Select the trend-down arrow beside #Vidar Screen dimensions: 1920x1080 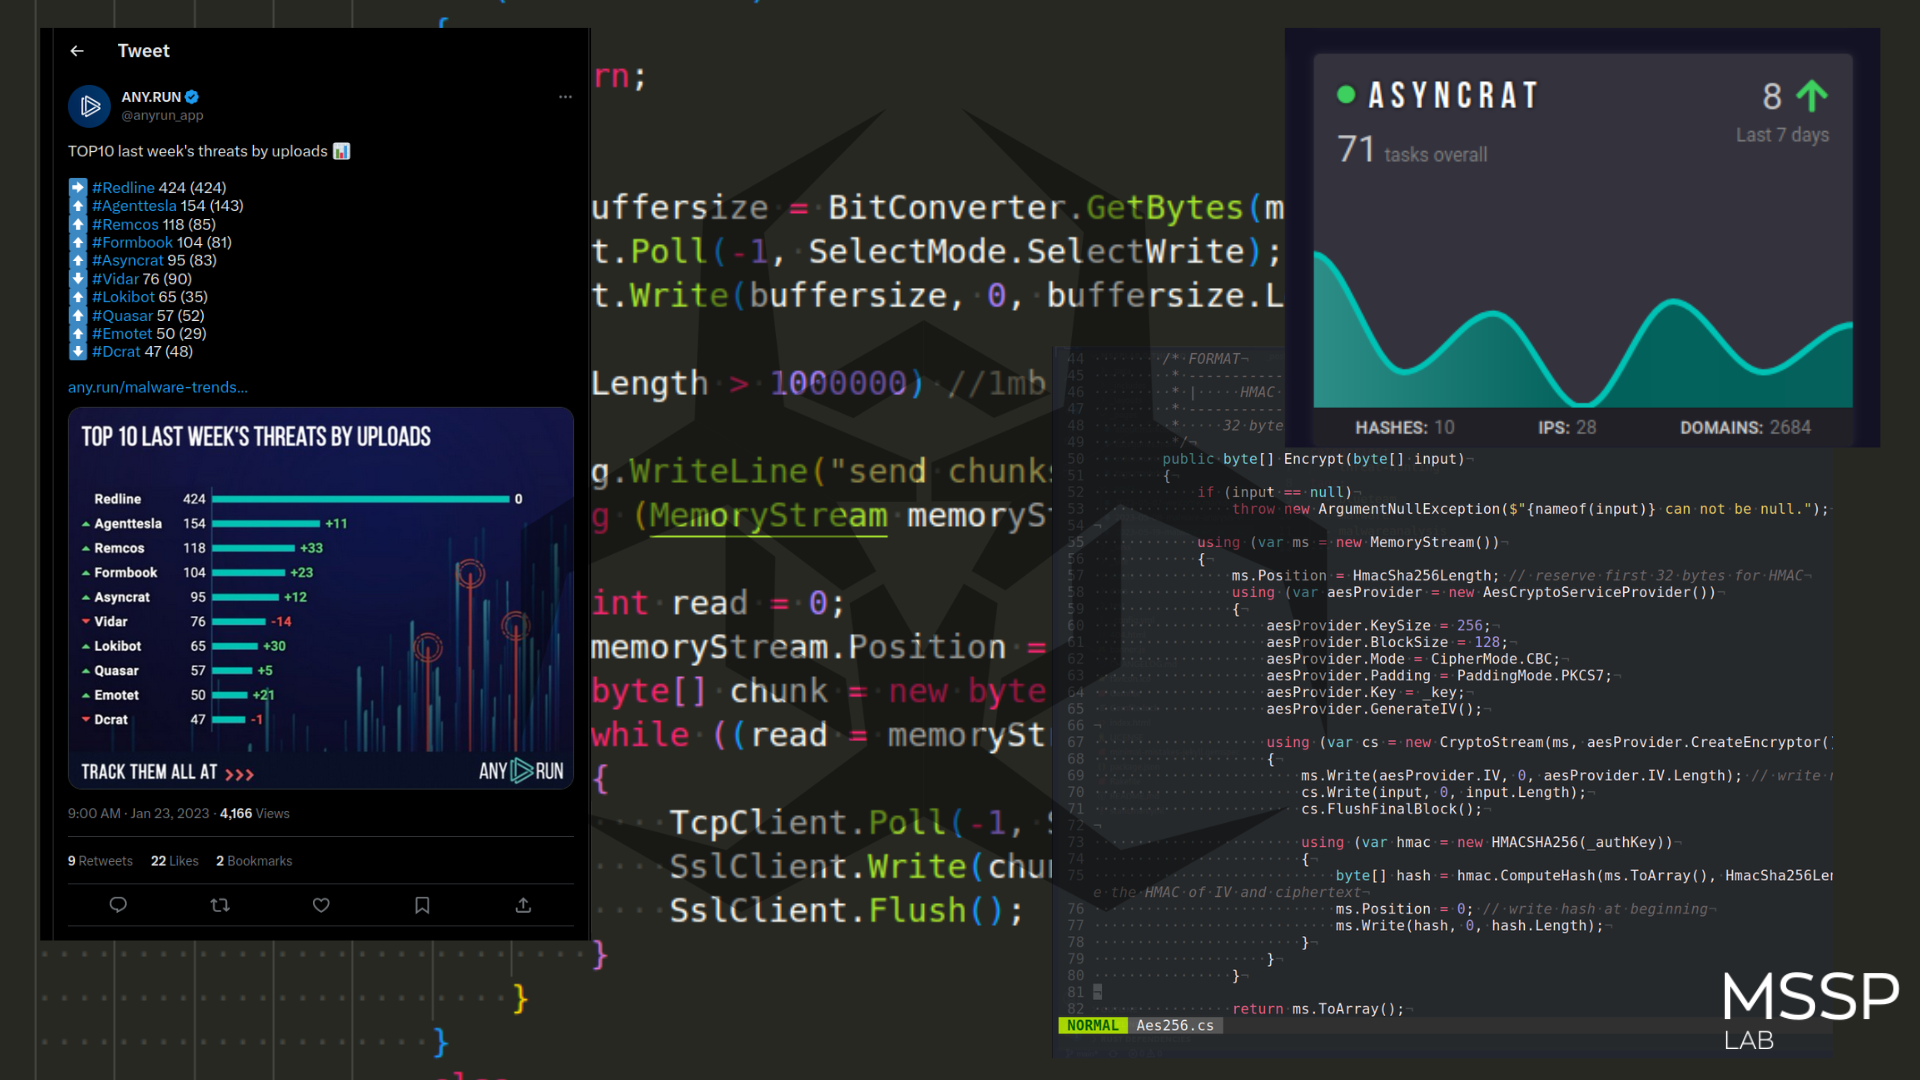tap(78, 278)
